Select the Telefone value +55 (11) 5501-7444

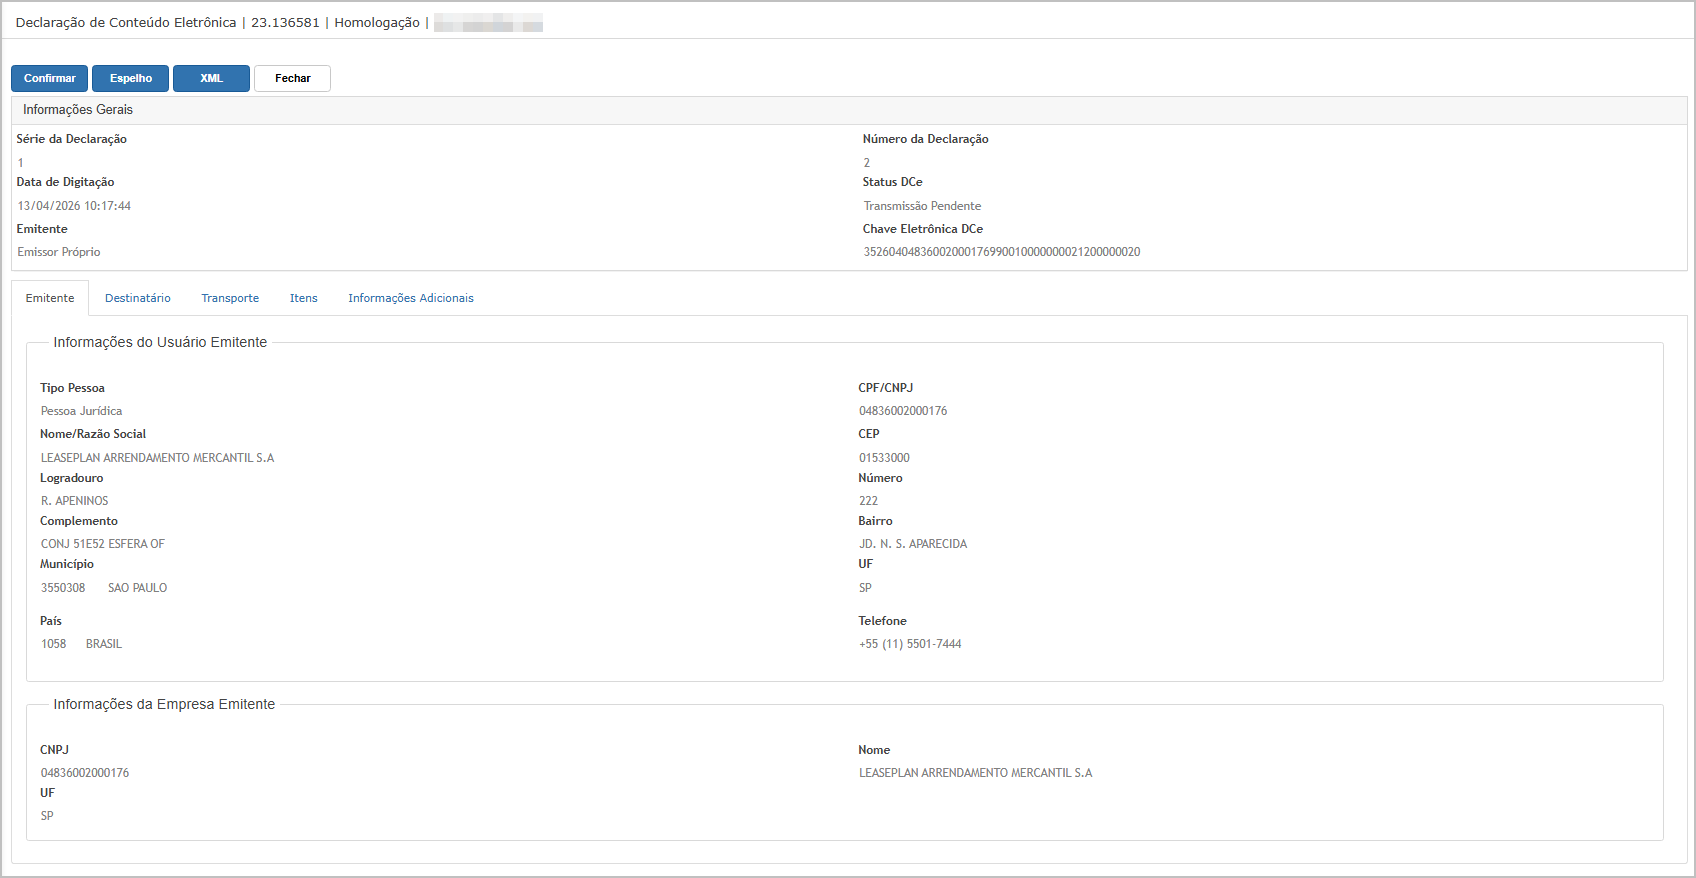pos(910,644)
